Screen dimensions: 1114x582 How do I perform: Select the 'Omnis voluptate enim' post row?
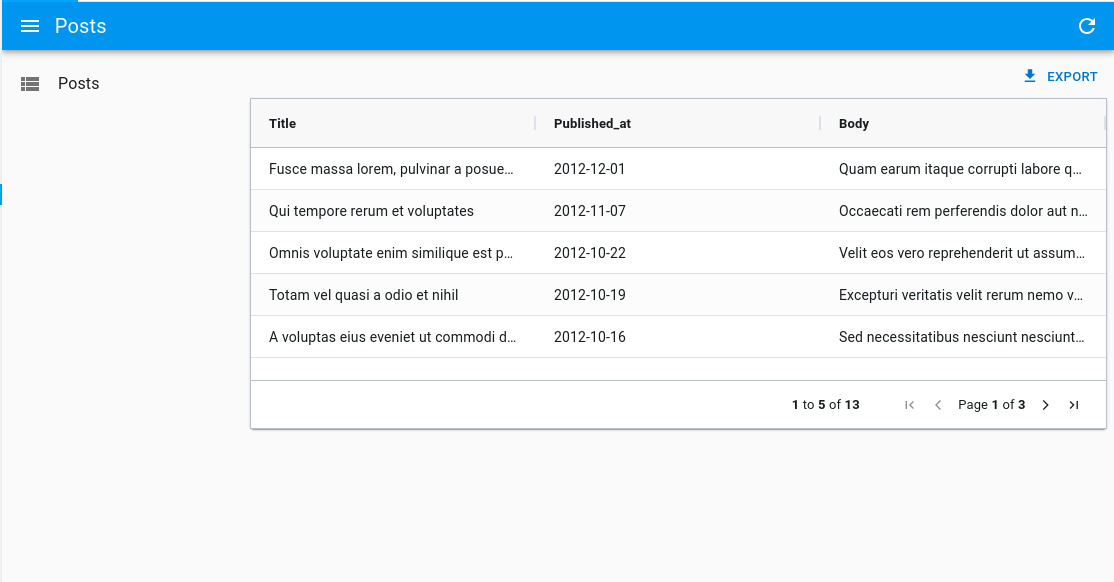tap(391, 253)
